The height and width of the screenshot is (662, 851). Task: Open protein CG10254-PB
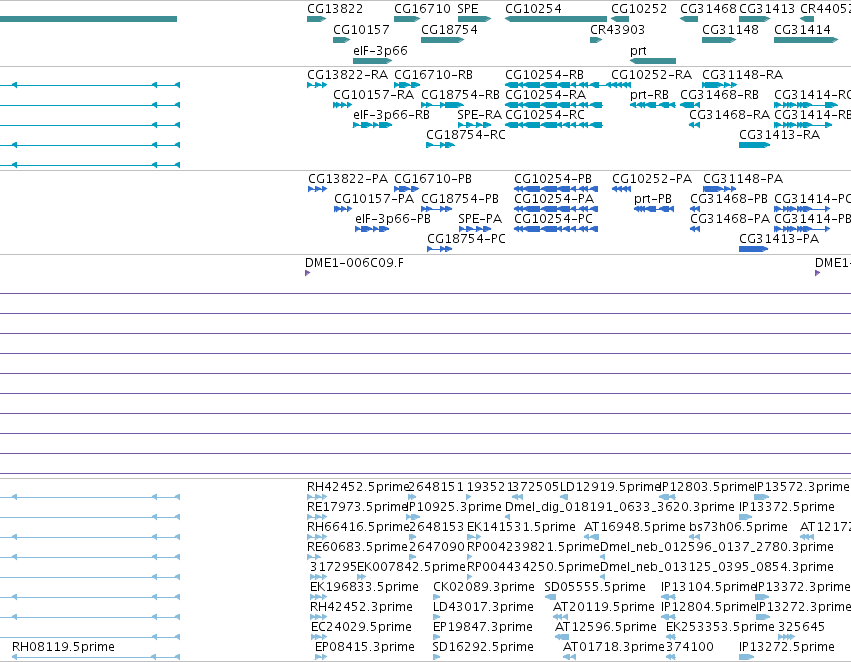pyautogui.click(x=556, y=189)
